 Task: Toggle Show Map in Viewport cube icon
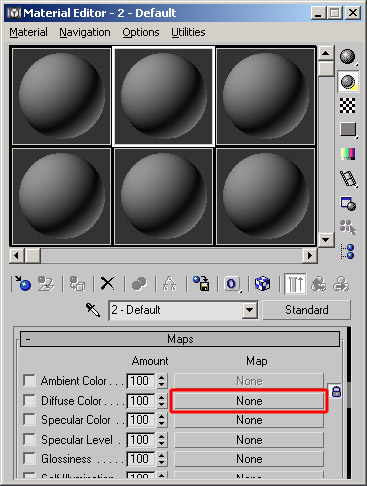[x=263, y=284]
